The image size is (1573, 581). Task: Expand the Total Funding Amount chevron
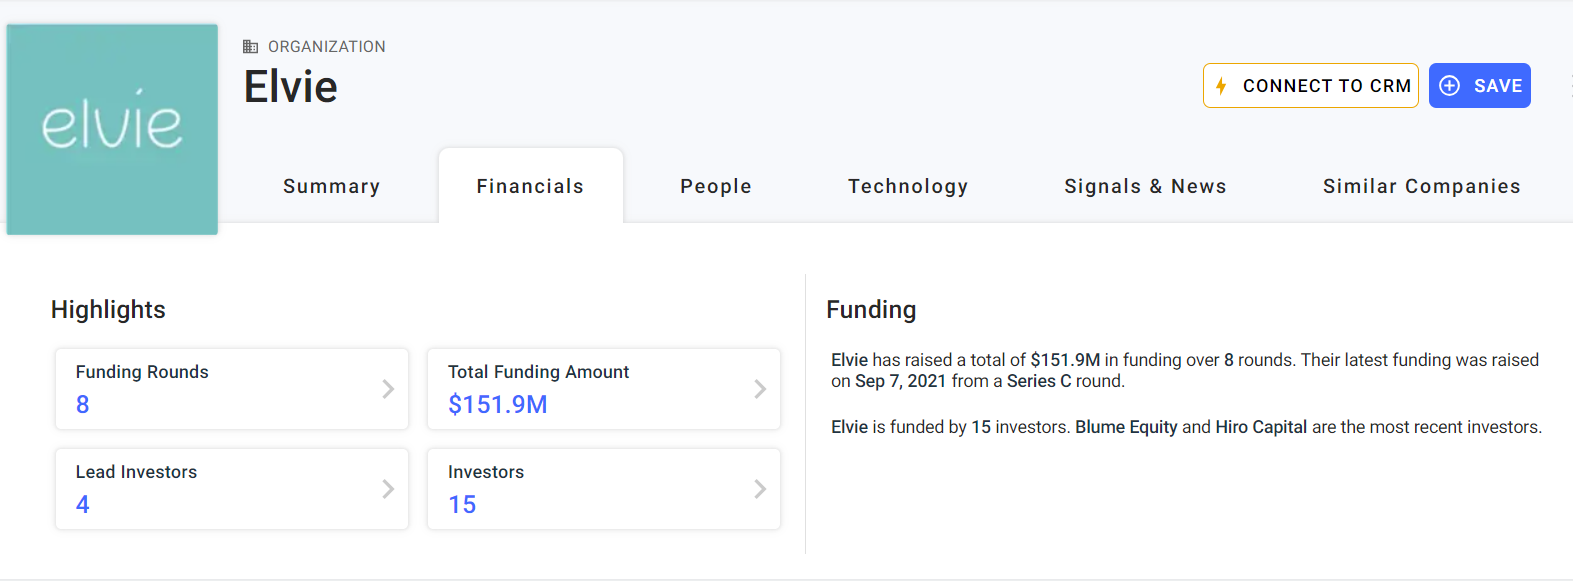(x=760, y=389)
